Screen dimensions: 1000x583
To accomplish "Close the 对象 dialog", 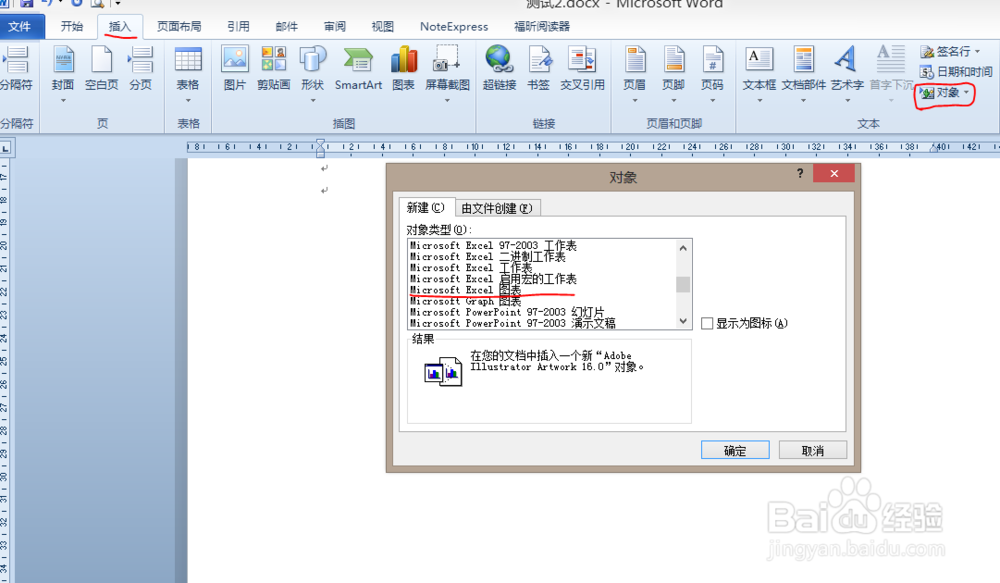I will 834,173.
